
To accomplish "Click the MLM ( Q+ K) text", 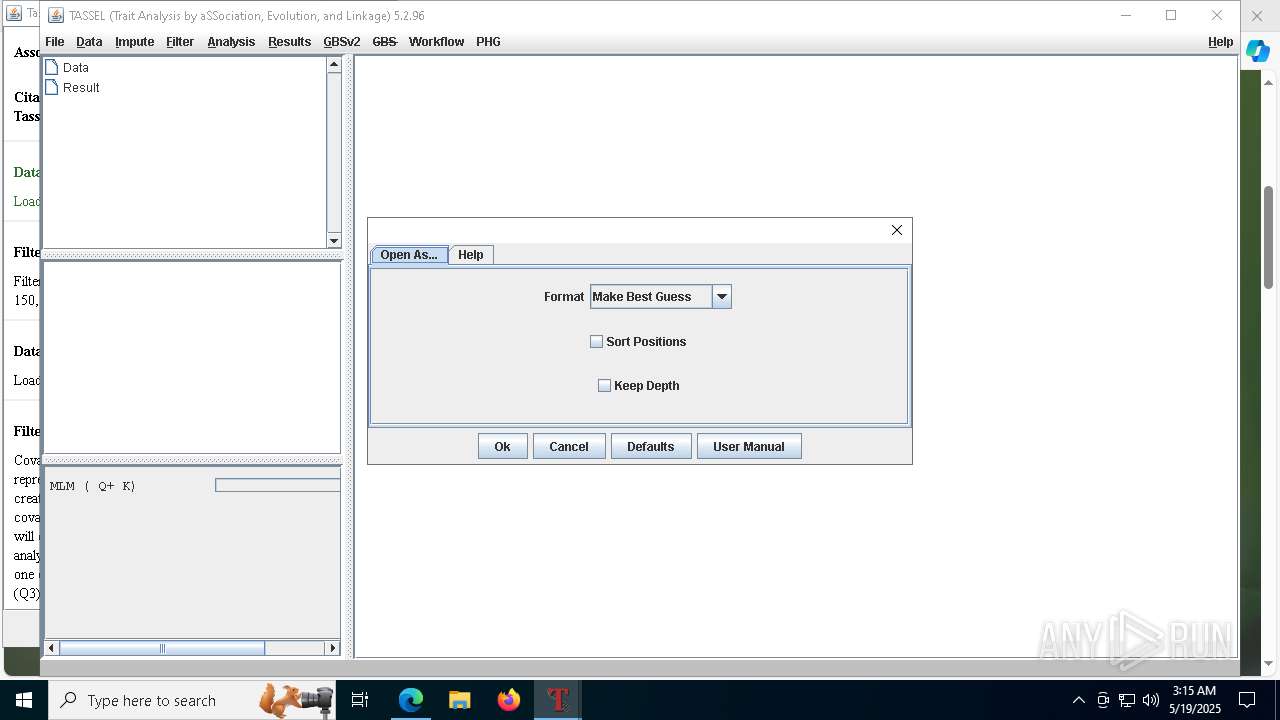I will (x=92, y=486).
